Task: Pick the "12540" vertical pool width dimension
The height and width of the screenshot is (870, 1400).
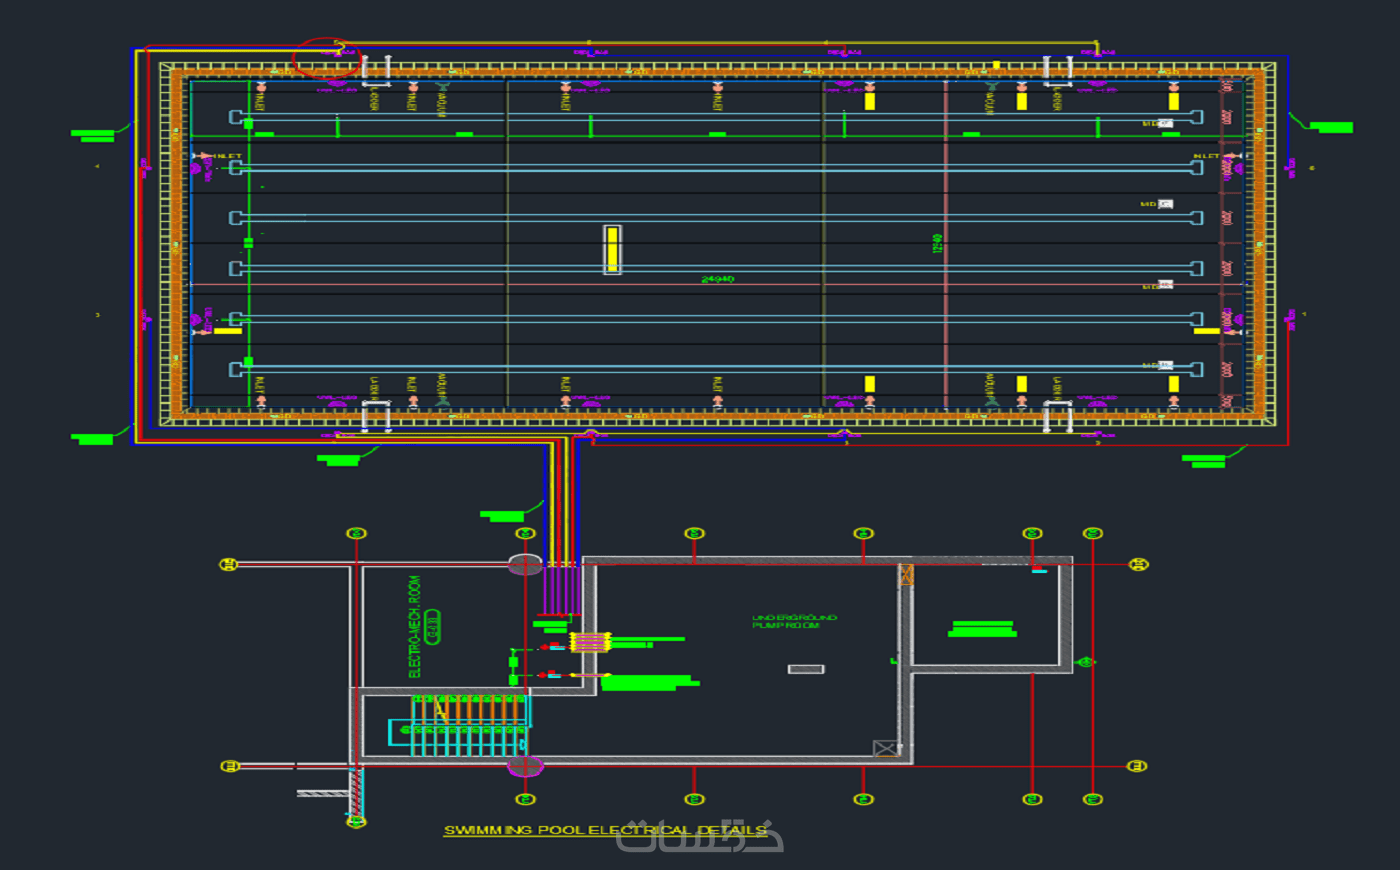Action: [937, 243]
